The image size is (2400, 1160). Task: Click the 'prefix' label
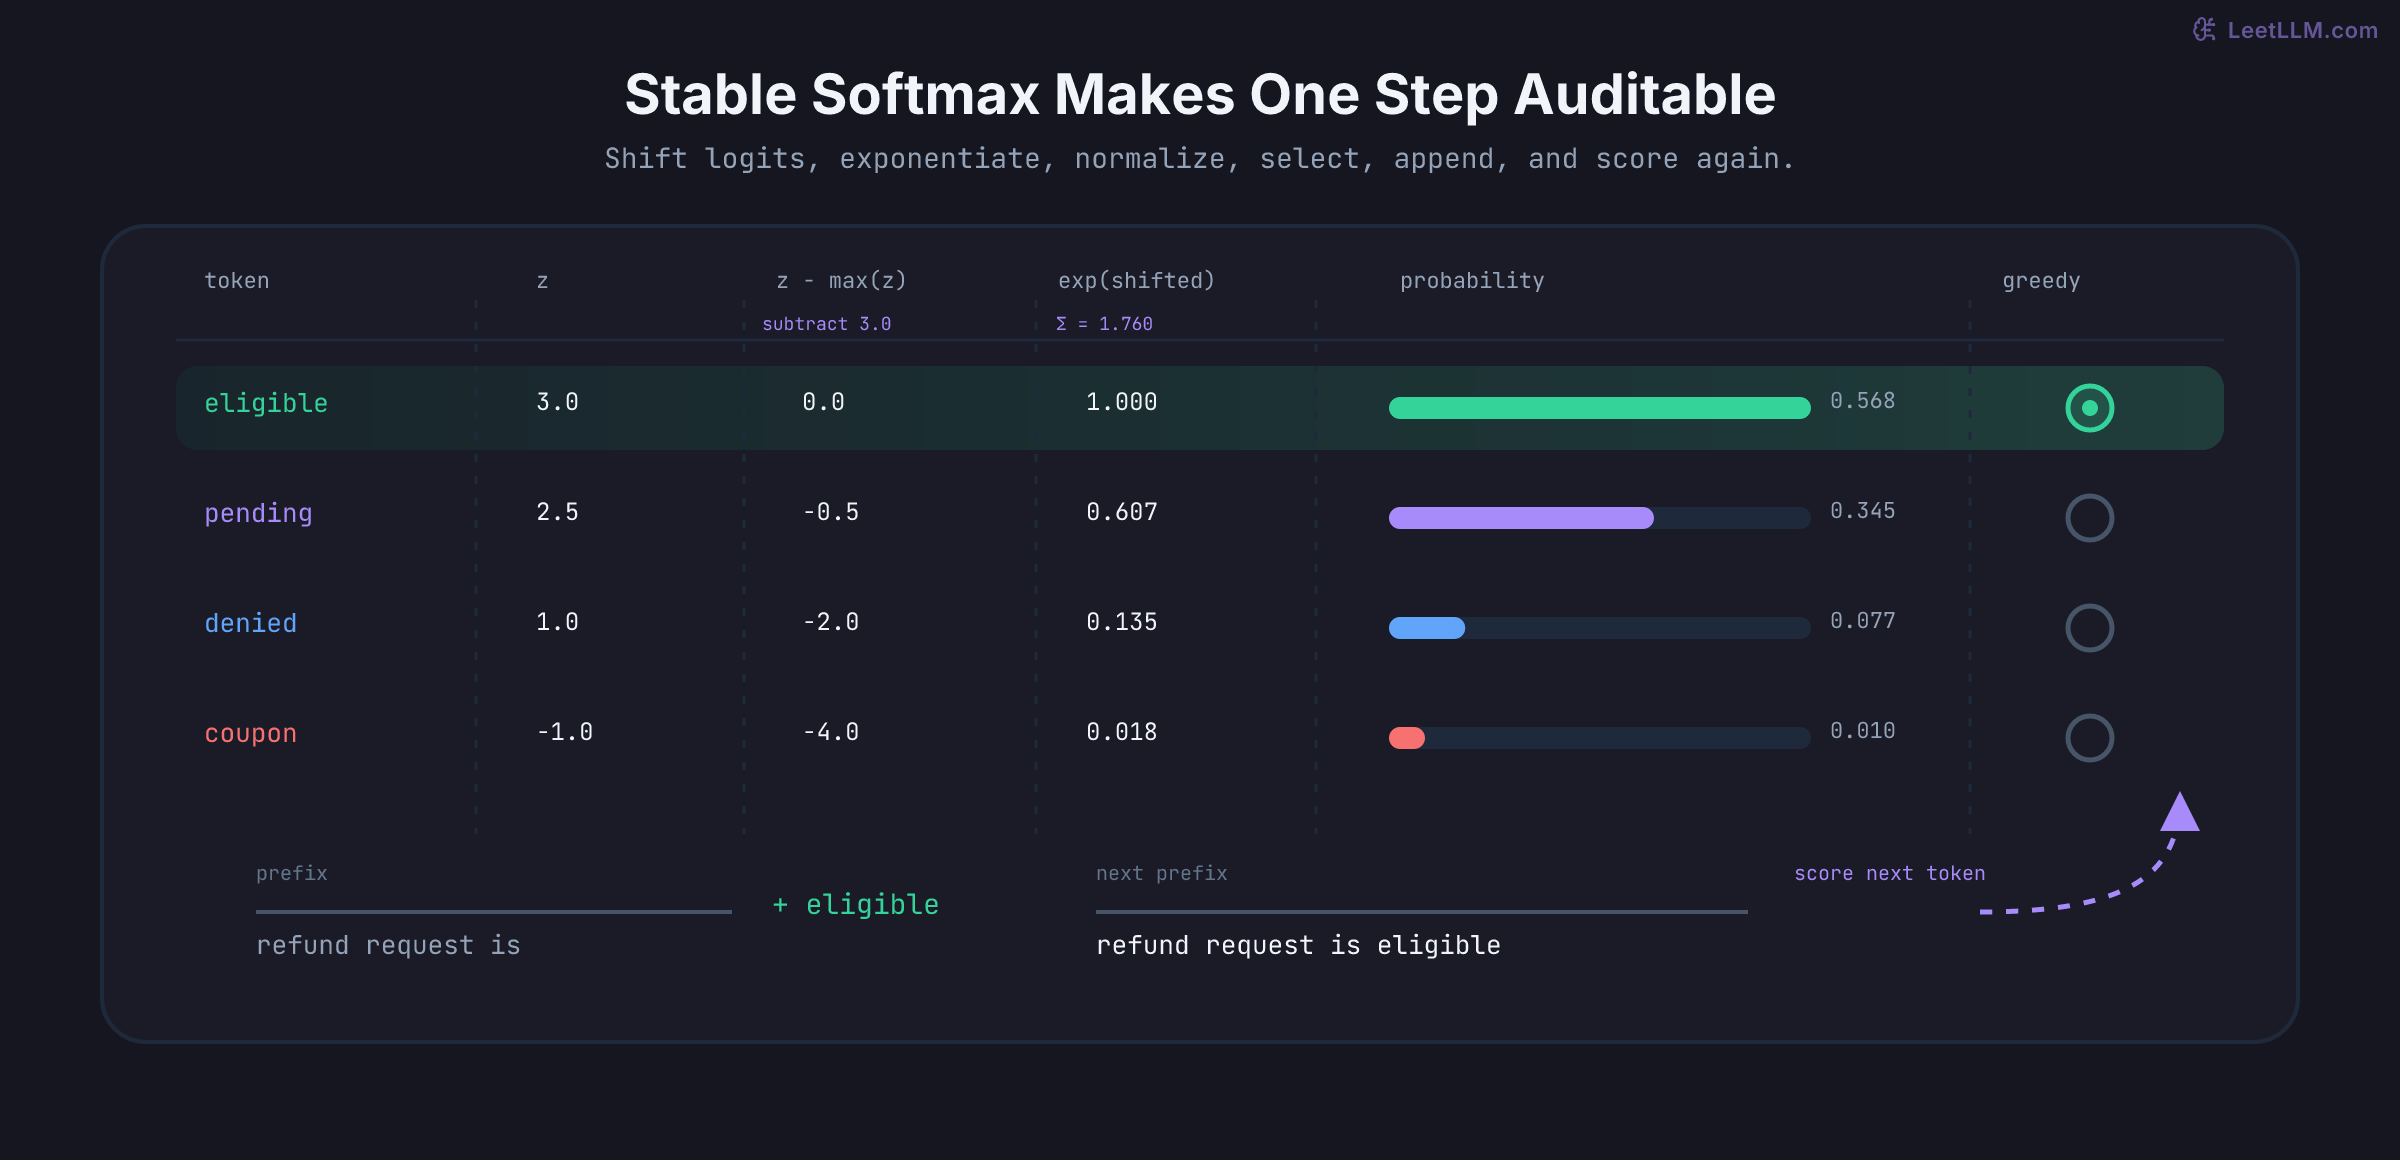click(x=291, y=874)
